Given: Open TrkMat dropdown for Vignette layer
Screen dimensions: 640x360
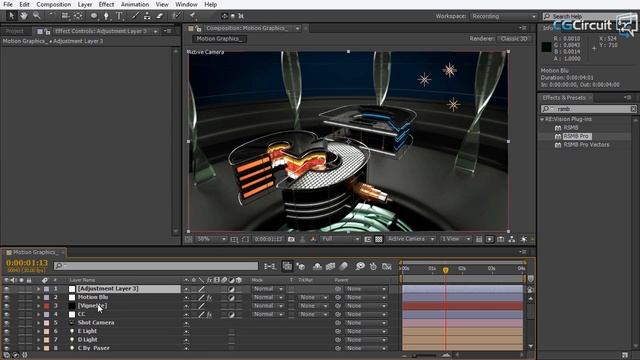Looking at the screenshot, I should 313,306.
